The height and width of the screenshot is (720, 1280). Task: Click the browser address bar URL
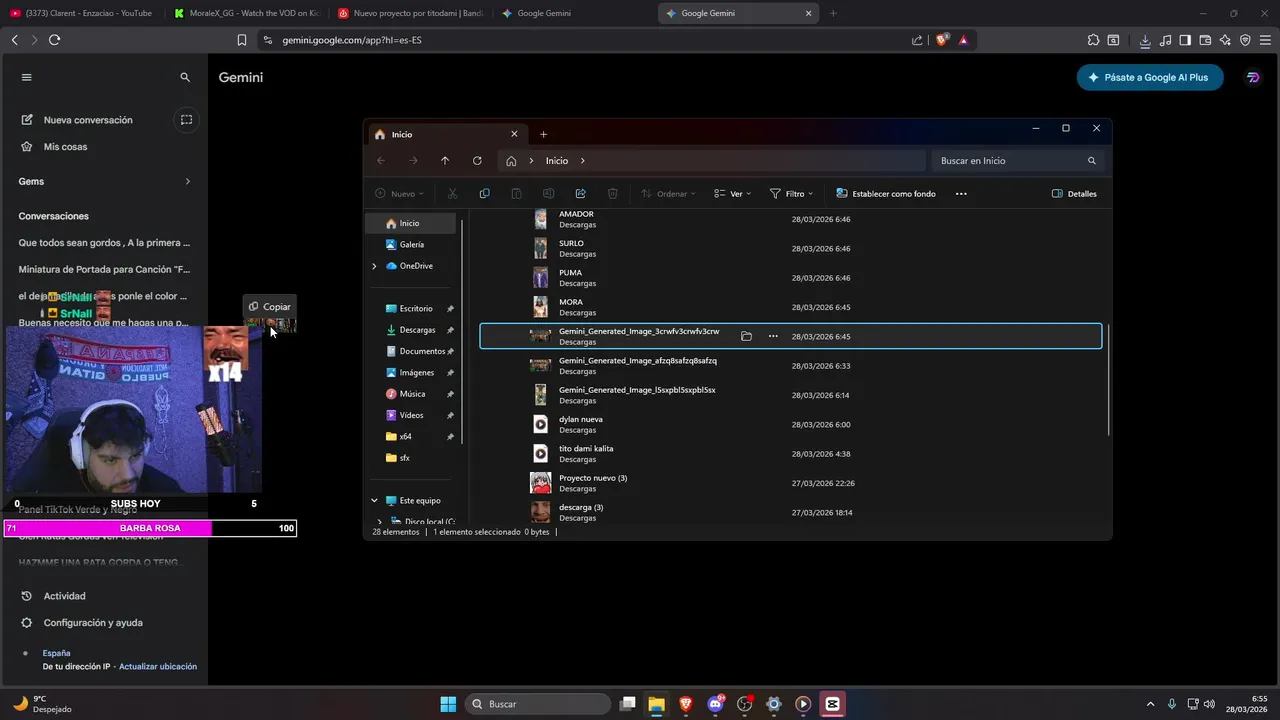pos(352,40)
